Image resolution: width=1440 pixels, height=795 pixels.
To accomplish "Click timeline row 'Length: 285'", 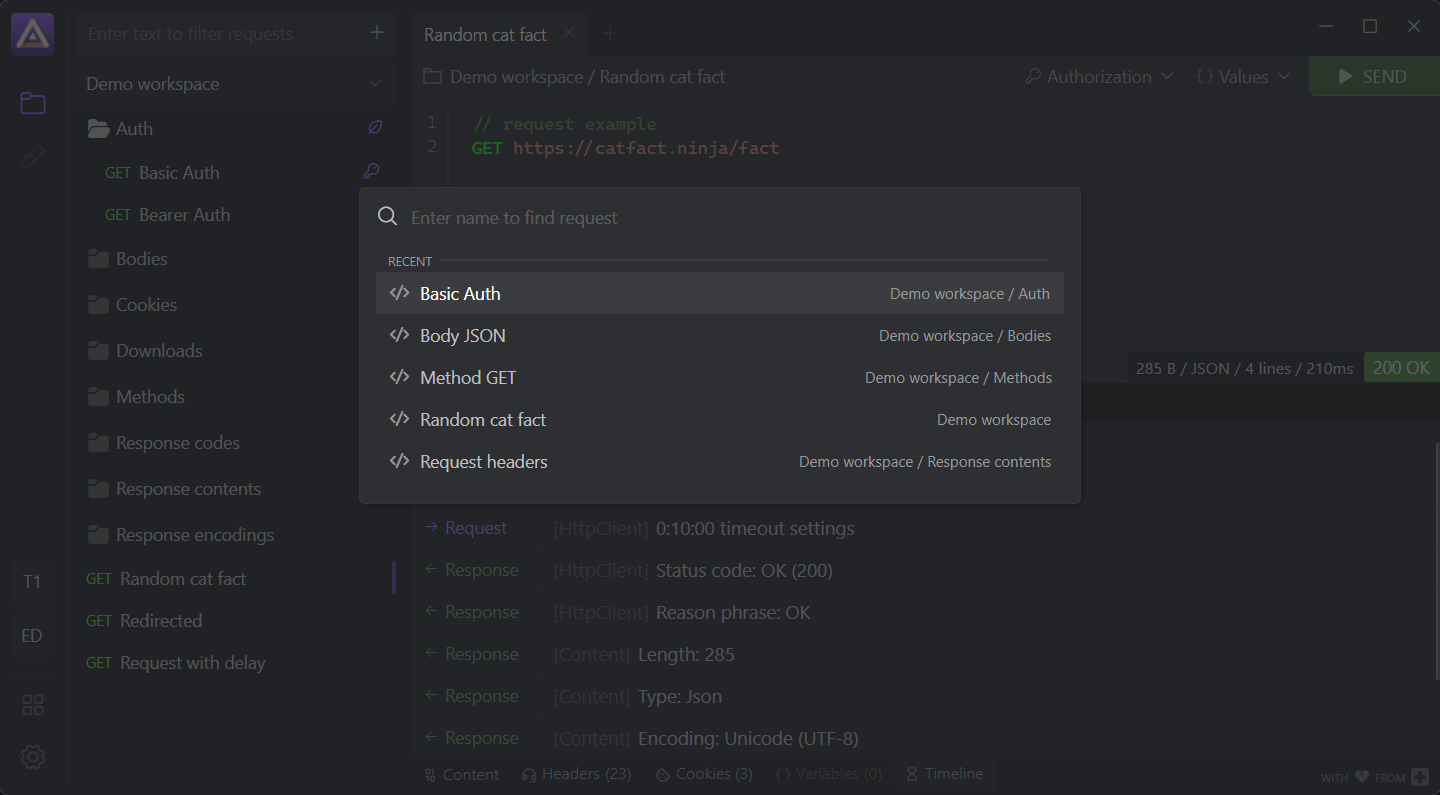I will 686,654.
